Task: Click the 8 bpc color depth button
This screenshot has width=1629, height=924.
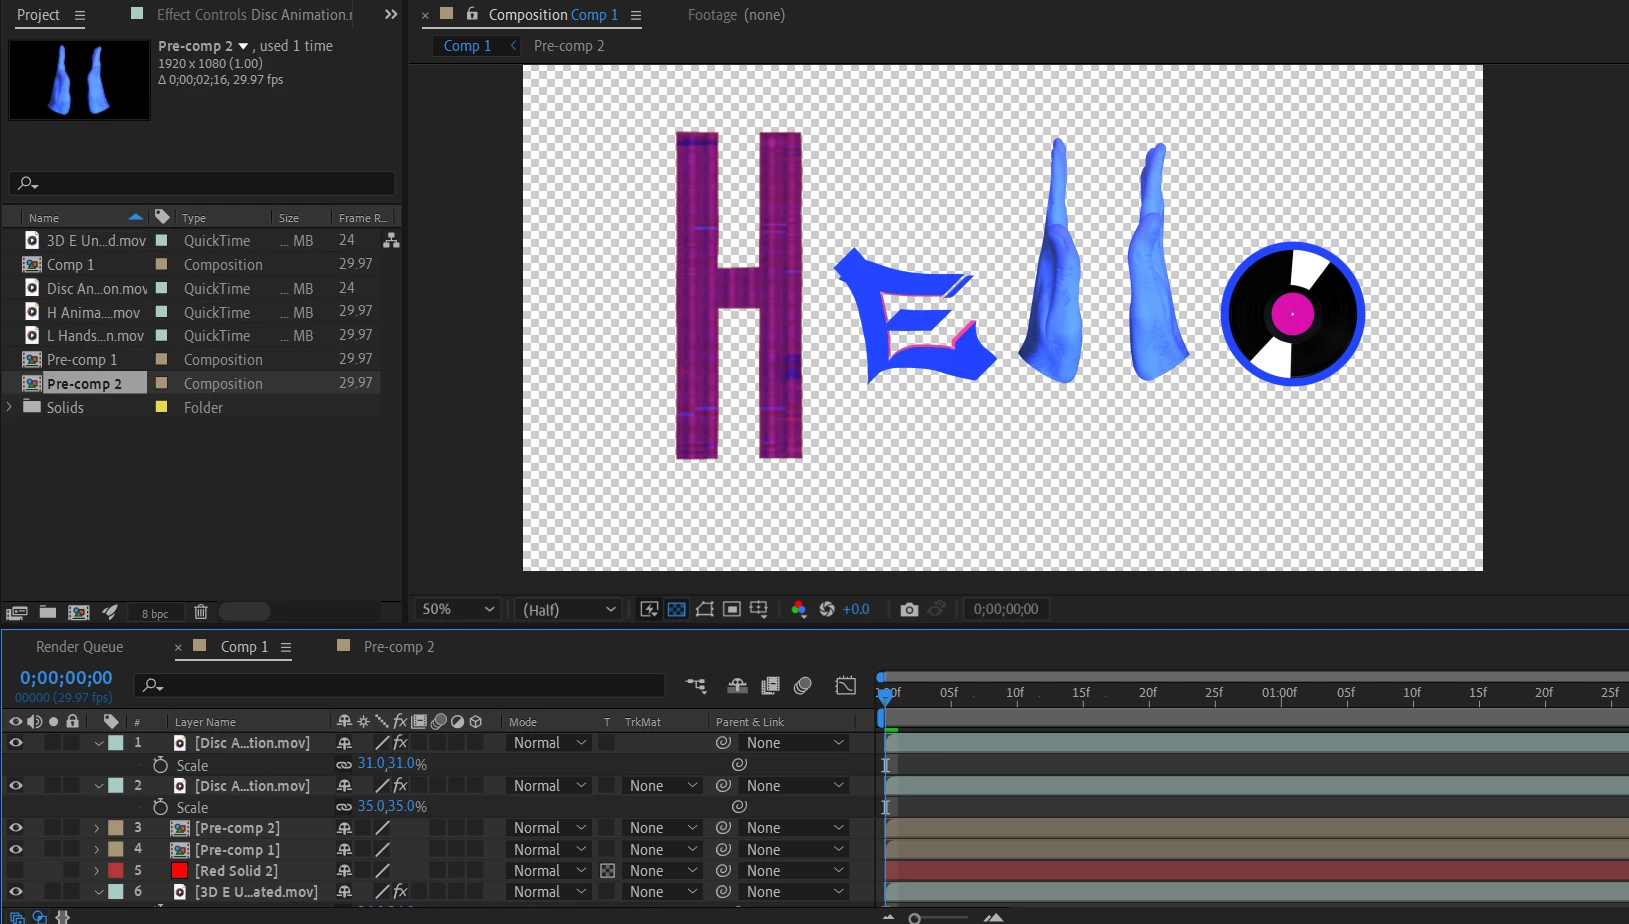Action: click(155, 614)
